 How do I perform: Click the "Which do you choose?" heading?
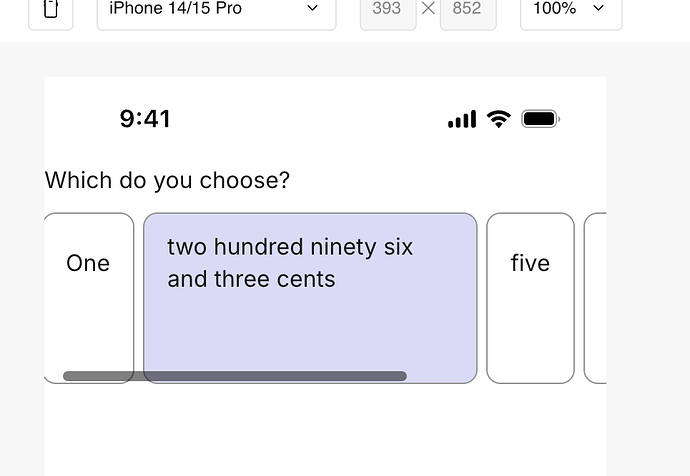[167, 180]
